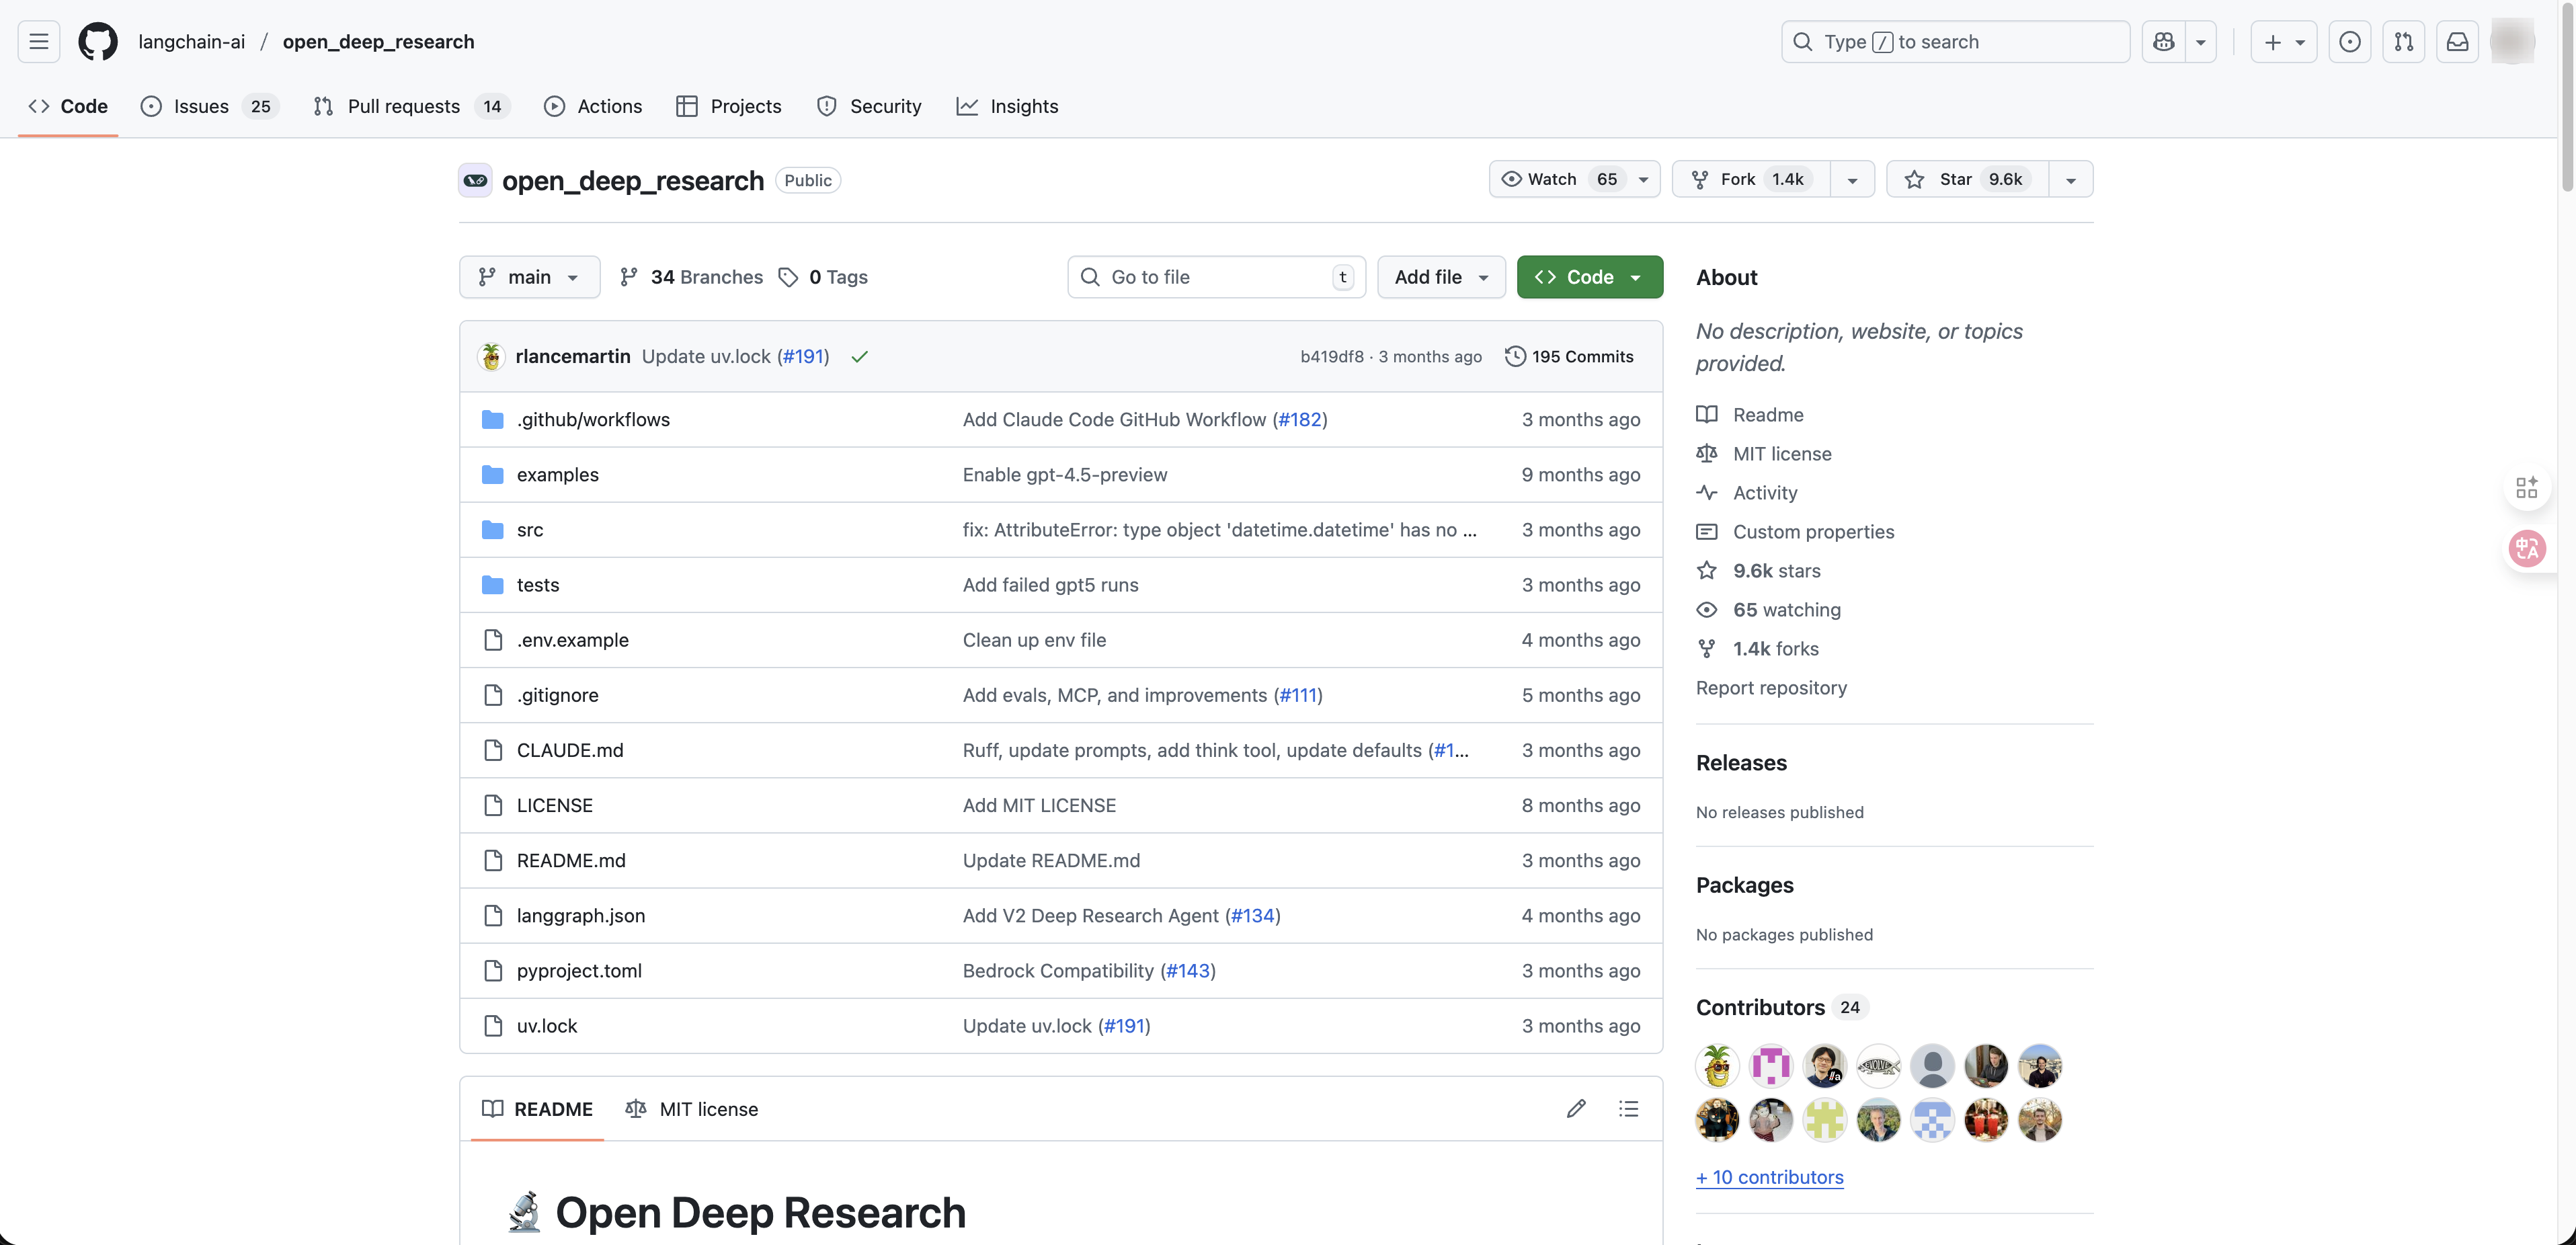Open the langchain-ai owner link
Screen dimensions: 2576x1245
tap(192, 42)
